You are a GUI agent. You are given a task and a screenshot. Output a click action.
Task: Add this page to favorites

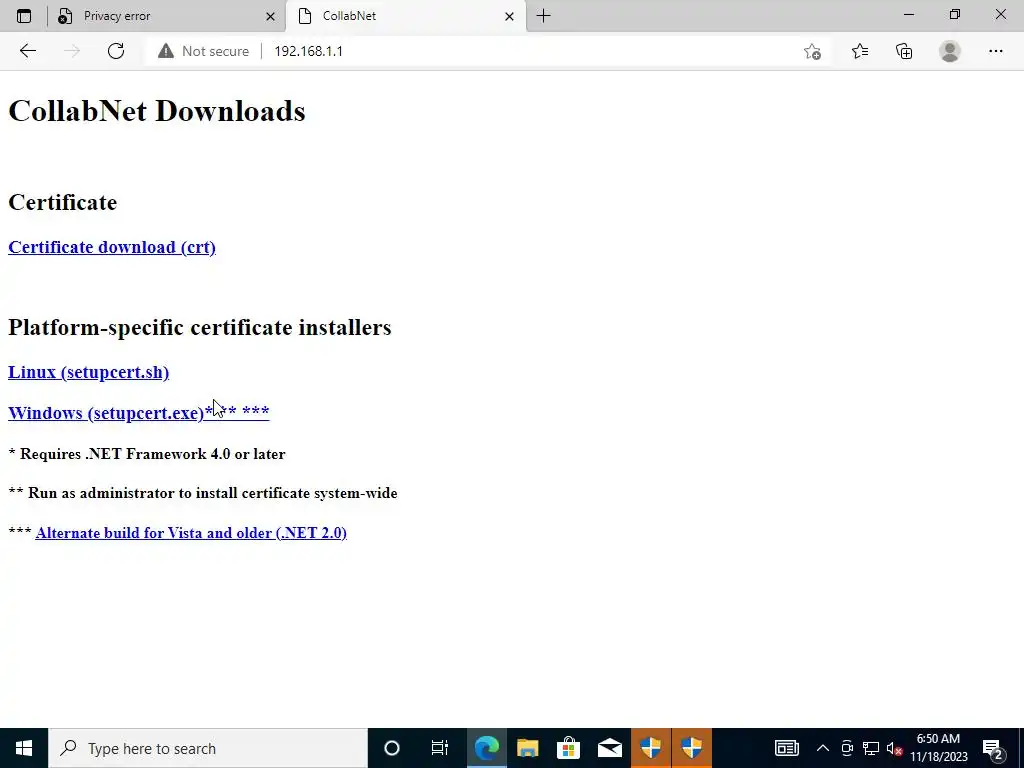pyautogui.click(x=812, y=51)
